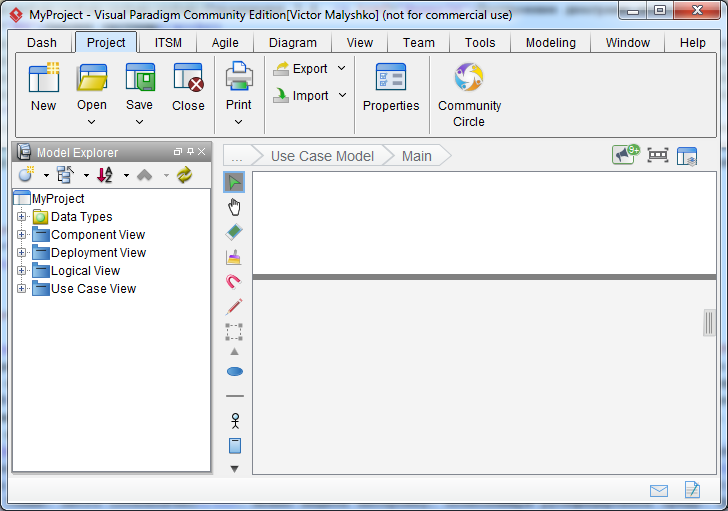728x511 pixels.
Task: Open the Import dropdown arrow
Action: [342, 95]
